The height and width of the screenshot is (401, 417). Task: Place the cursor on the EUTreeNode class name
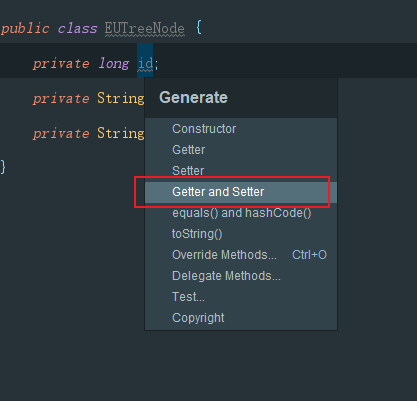(145, 29)
